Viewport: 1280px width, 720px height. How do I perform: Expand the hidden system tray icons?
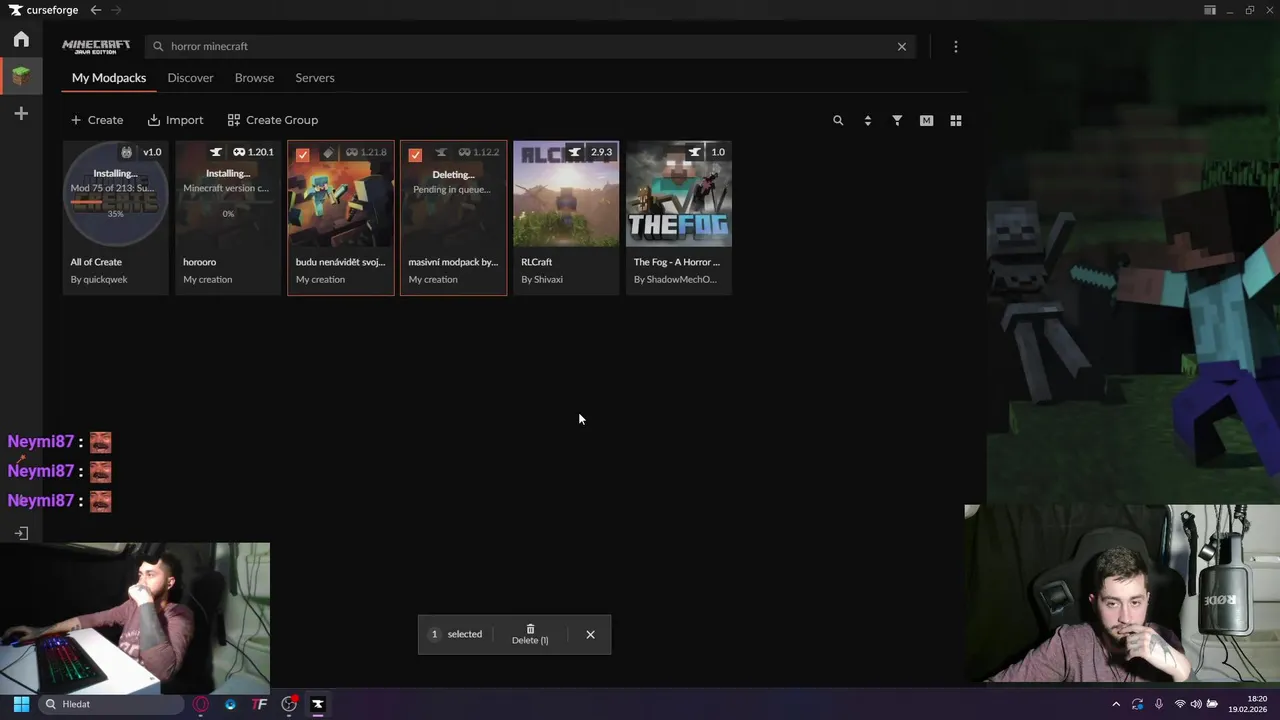[1116, 704]
